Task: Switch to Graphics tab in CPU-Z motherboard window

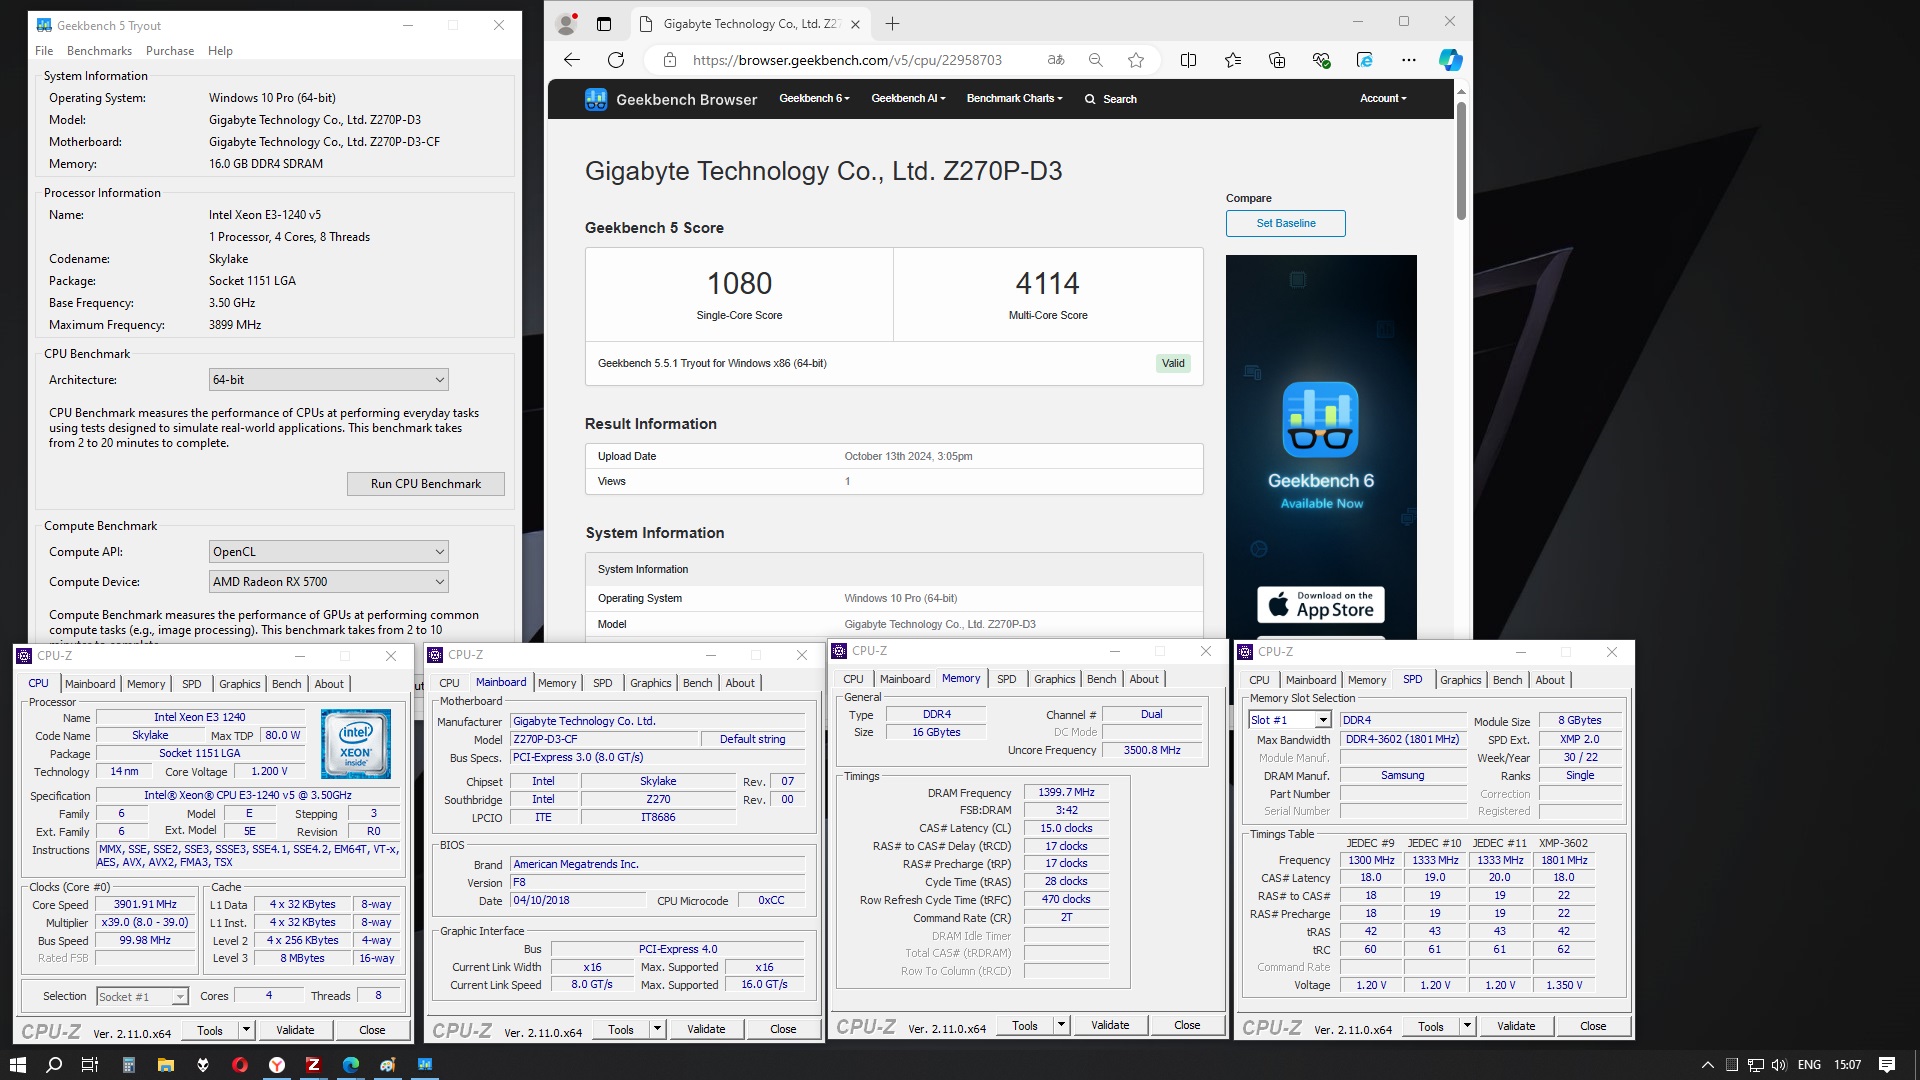Action: click(x=650, y=683)
